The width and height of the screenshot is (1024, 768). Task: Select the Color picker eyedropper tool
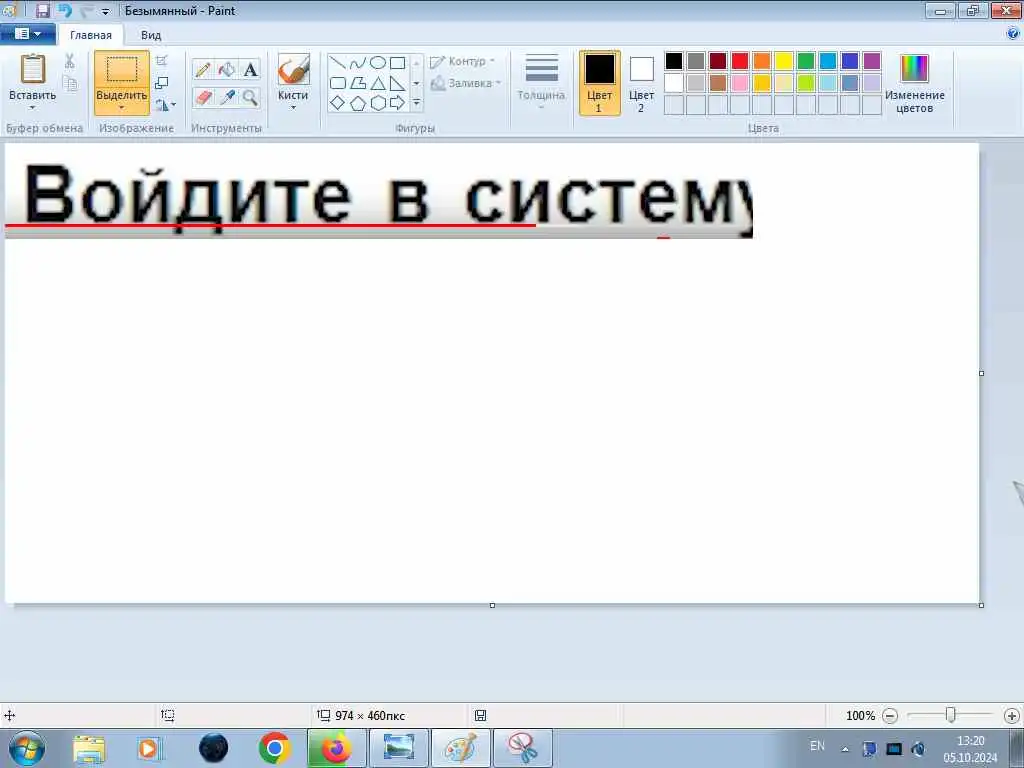pyautogui.click(x=227, y=98)
